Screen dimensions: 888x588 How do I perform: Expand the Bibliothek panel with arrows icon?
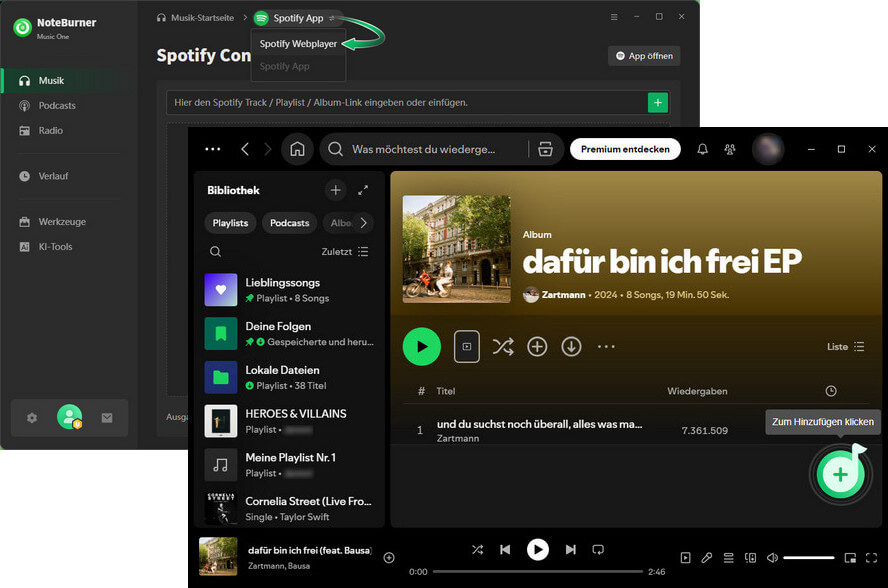(363, 190)
